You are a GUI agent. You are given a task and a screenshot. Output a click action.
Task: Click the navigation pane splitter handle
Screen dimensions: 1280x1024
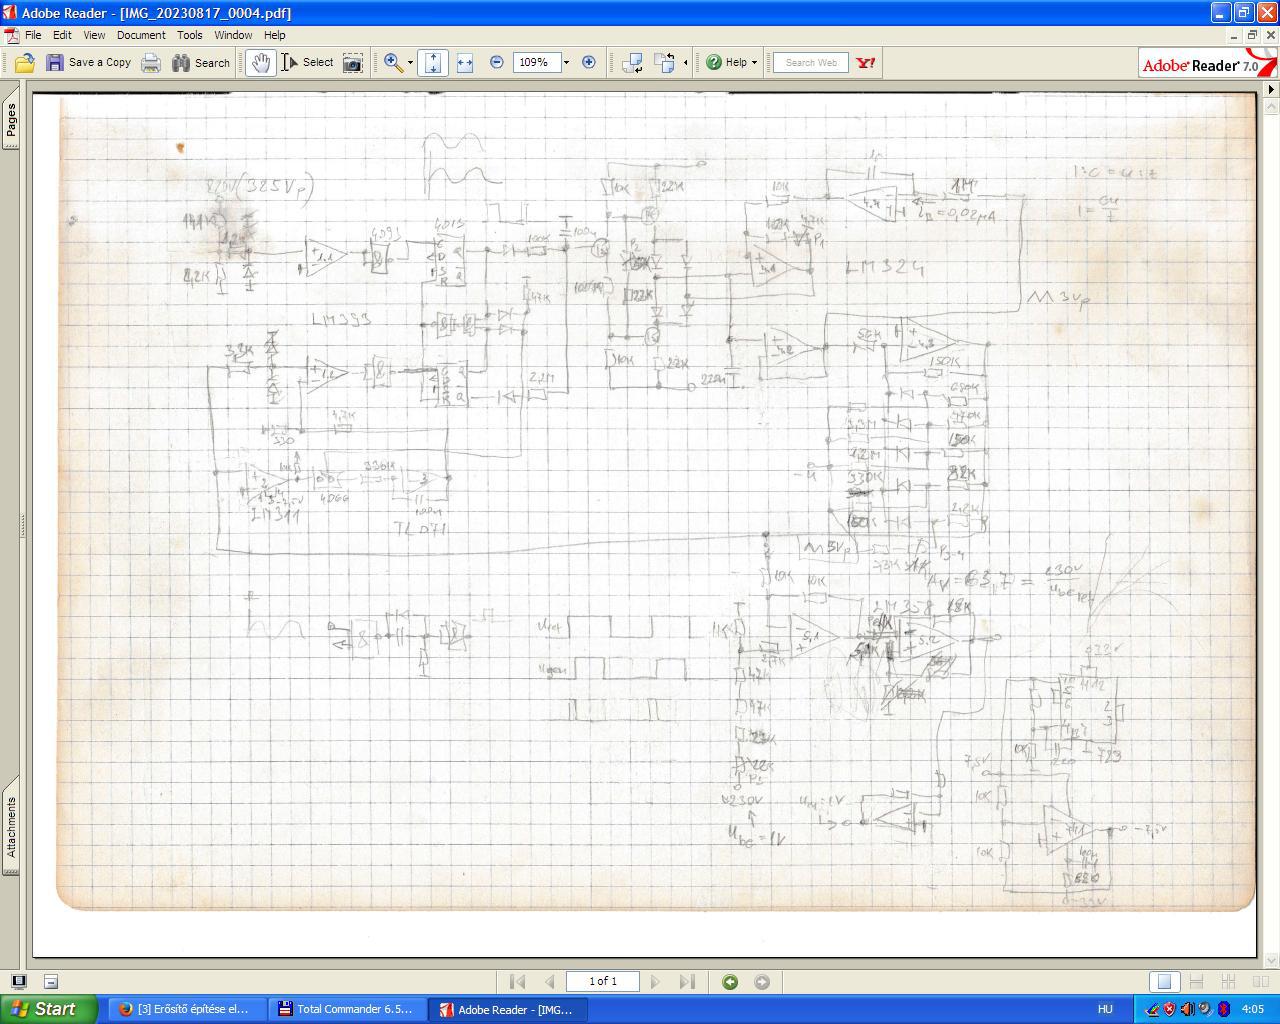tap(23, 525)
